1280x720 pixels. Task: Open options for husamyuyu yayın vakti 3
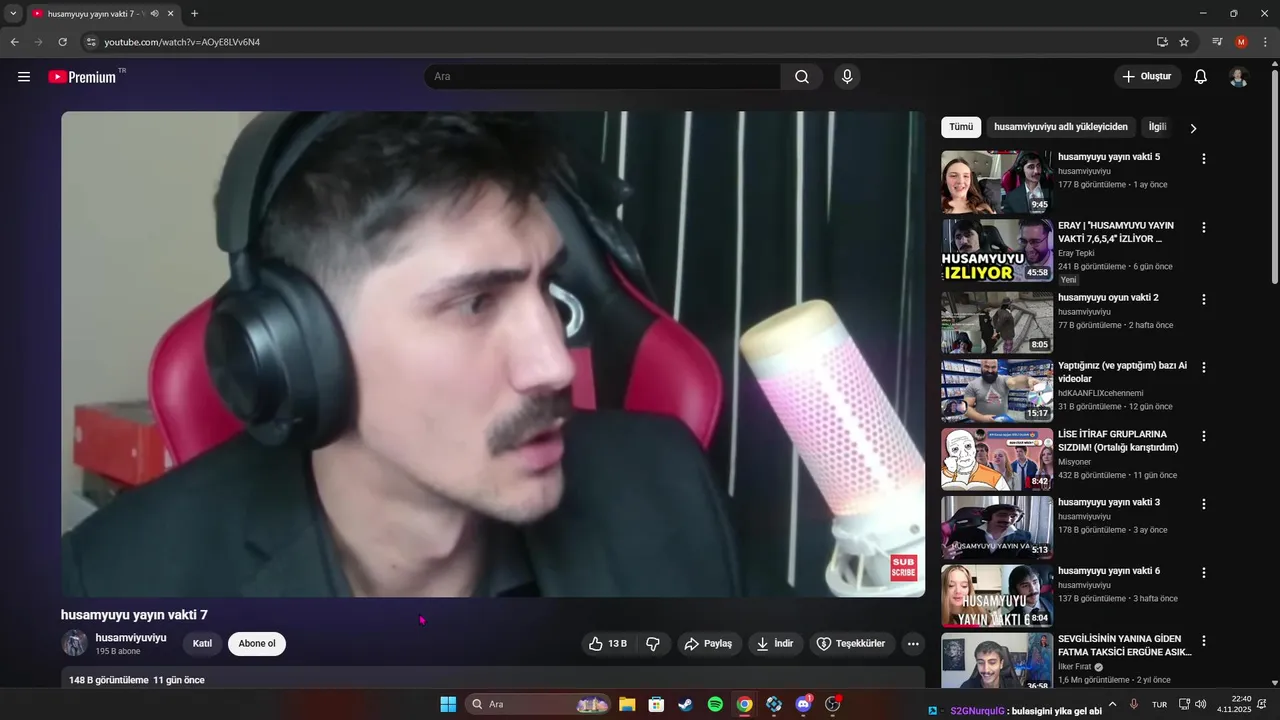(x=1204, y=504)
